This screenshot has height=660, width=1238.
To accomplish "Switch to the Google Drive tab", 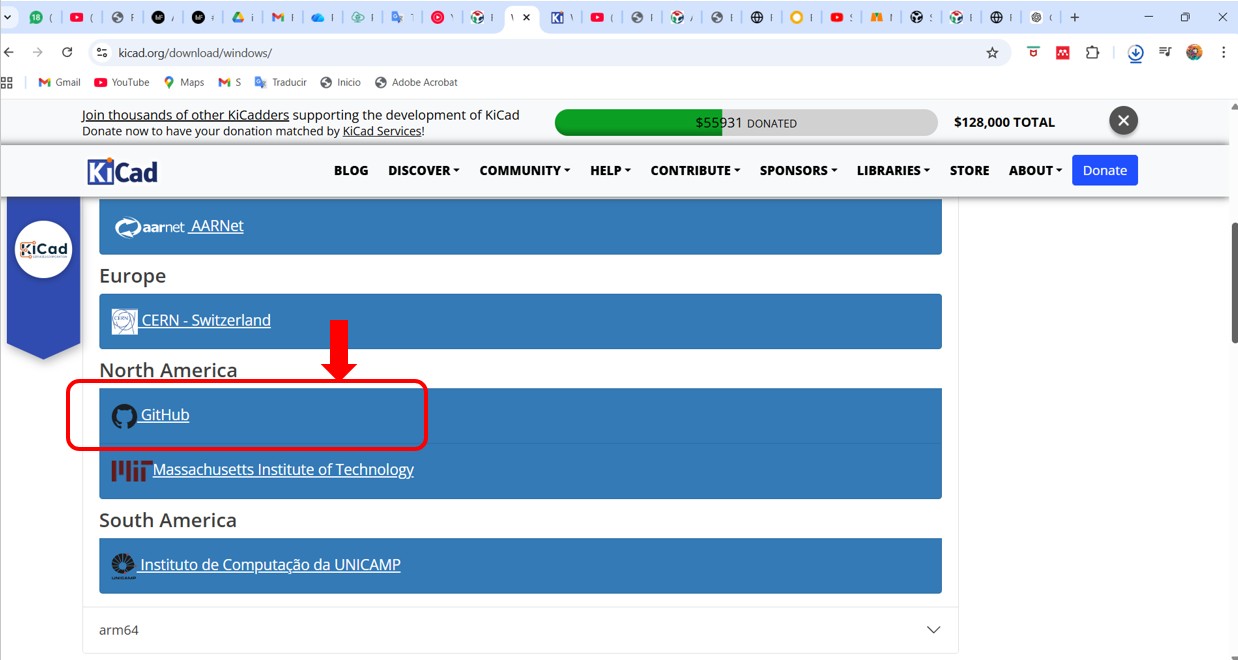I will click(241, 17).
